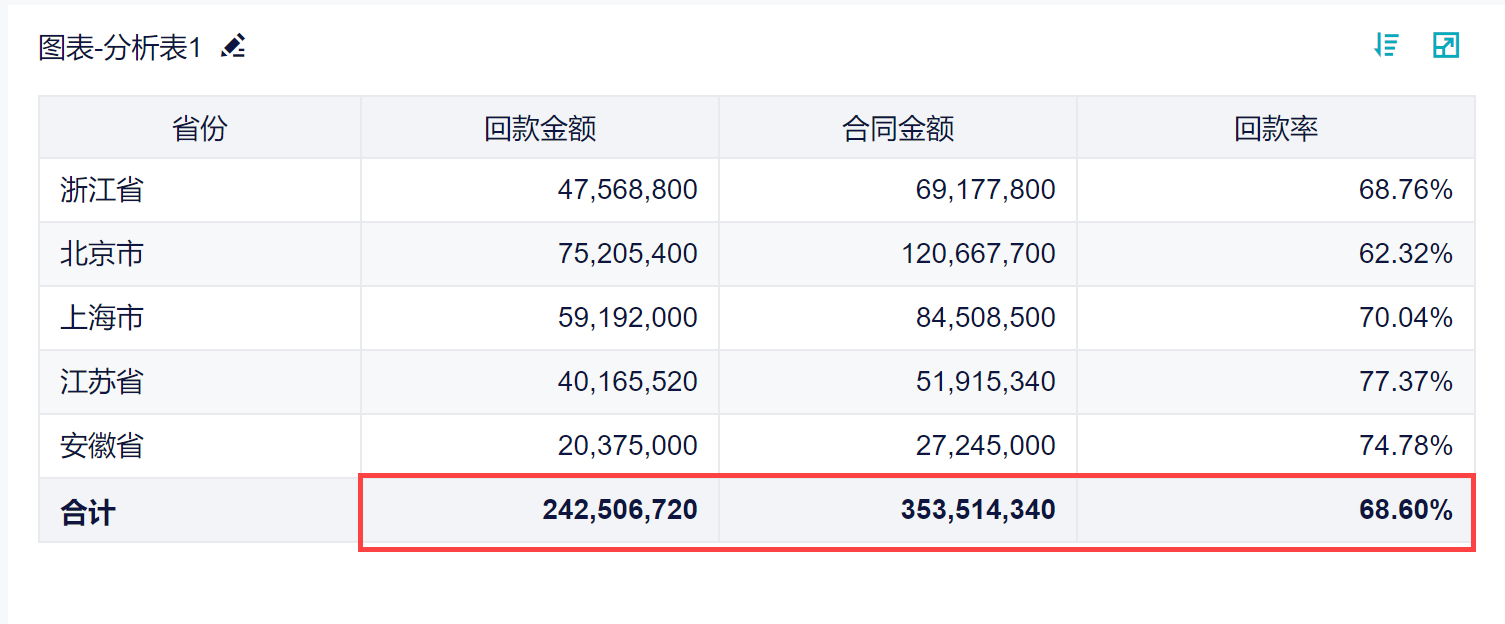Screen dimensions: 1505x624
Task: Click the 北京市 province cell
Action: pyautogui.click(x=102, y=254)
